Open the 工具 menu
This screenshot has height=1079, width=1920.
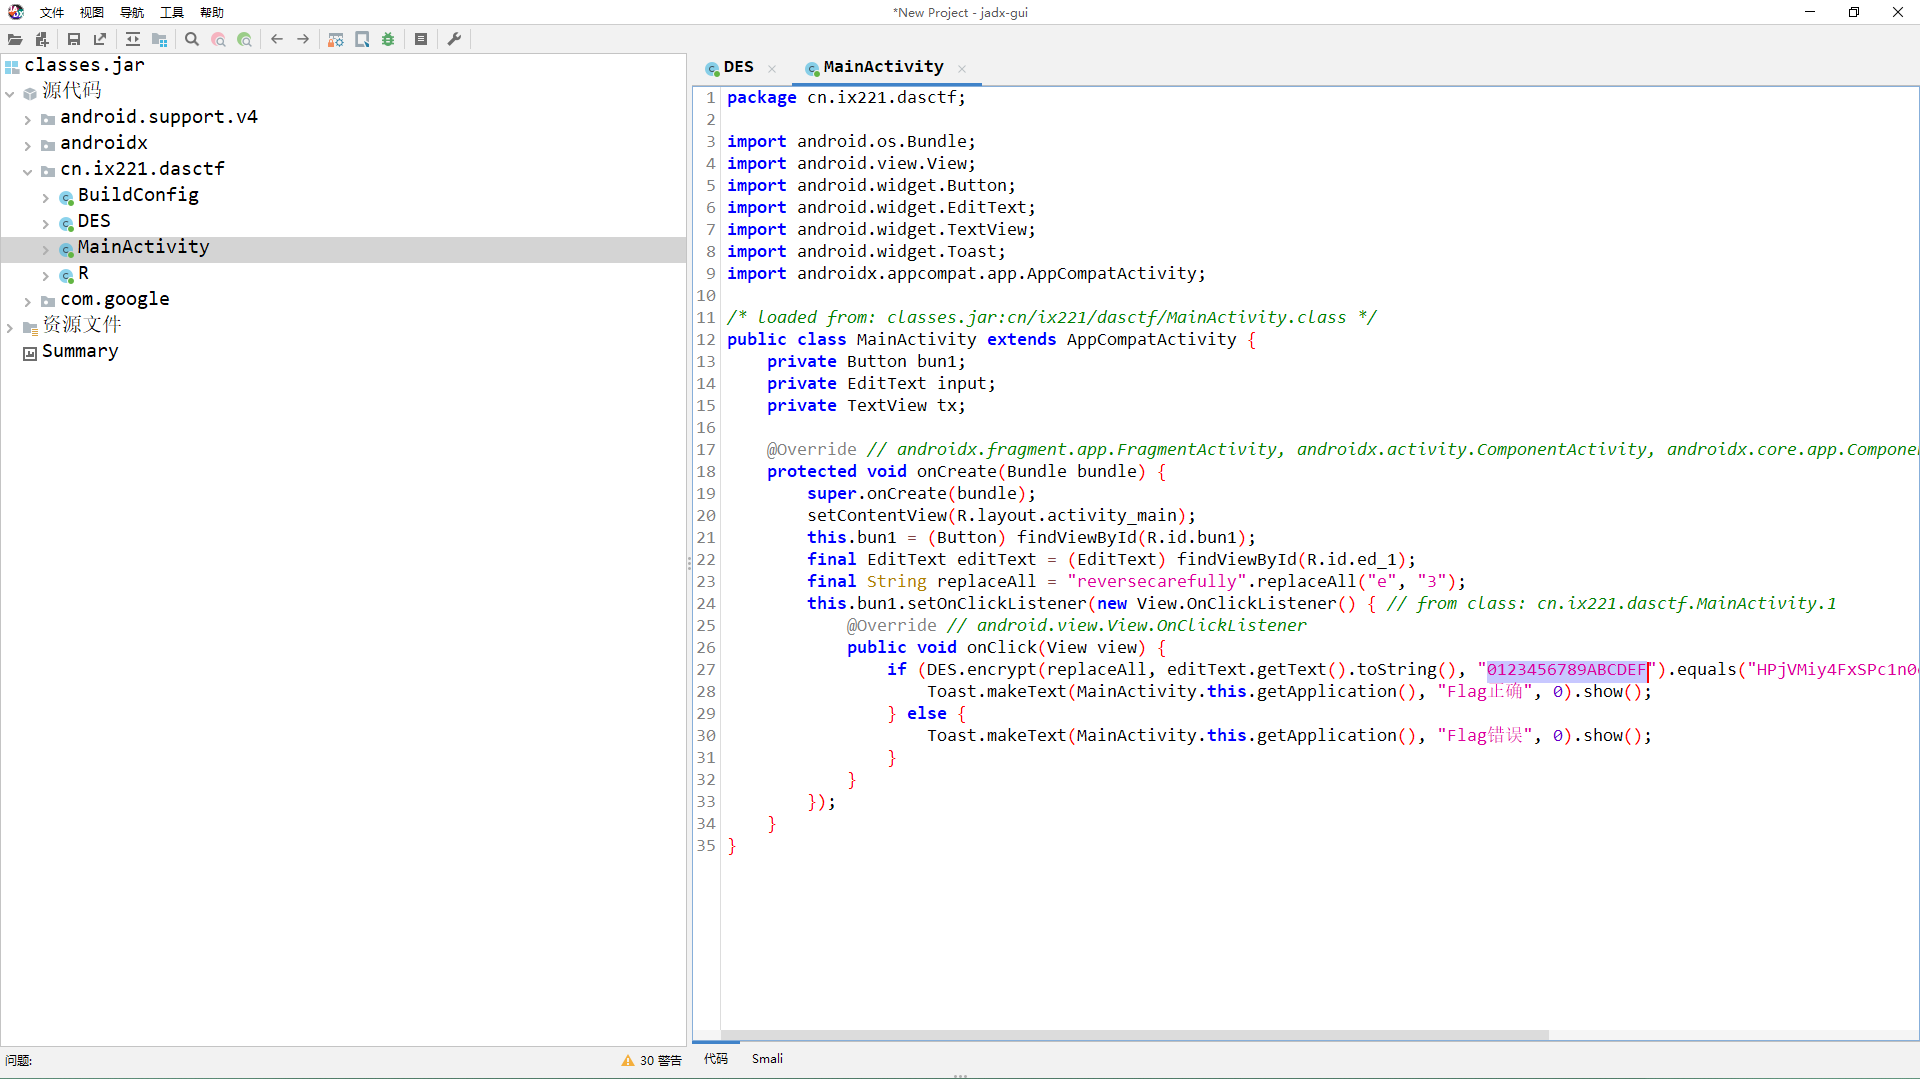tap(172, 12)
